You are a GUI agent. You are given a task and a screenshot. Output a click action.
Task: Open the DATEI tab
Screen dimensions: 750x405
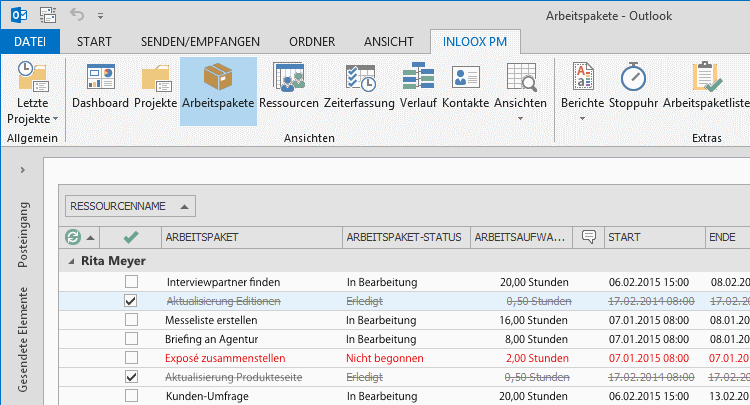[x=30, y=42]
